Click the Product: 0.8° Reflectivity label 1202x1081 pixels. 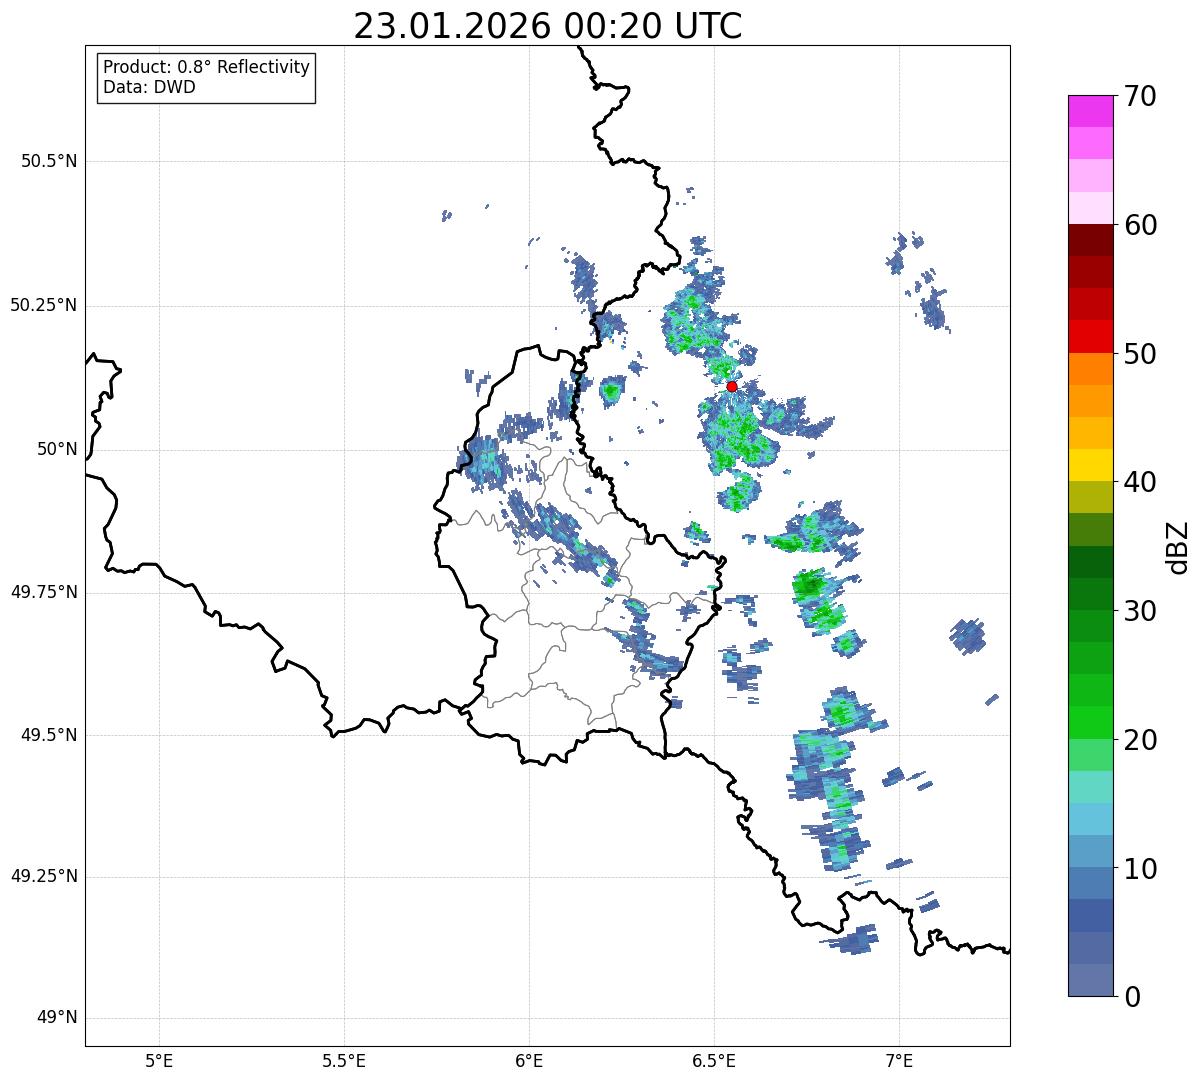207,67
